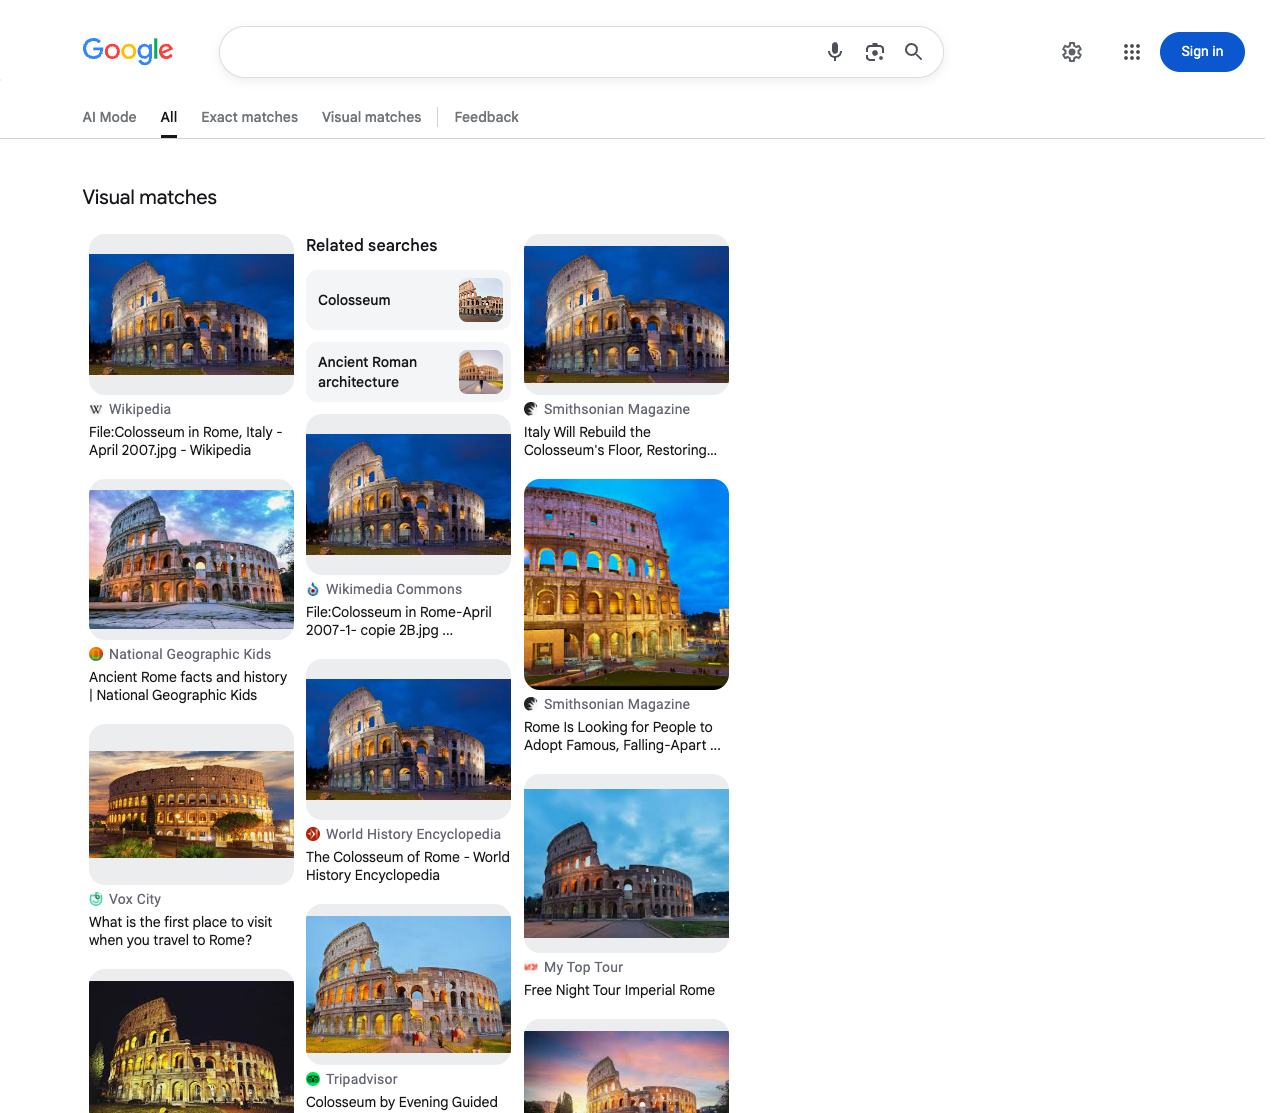Open 'The Colosseum of Rome - World History' link
Image resolution: width=1280 pixels, height=1113 pixels.
(408, 866)
